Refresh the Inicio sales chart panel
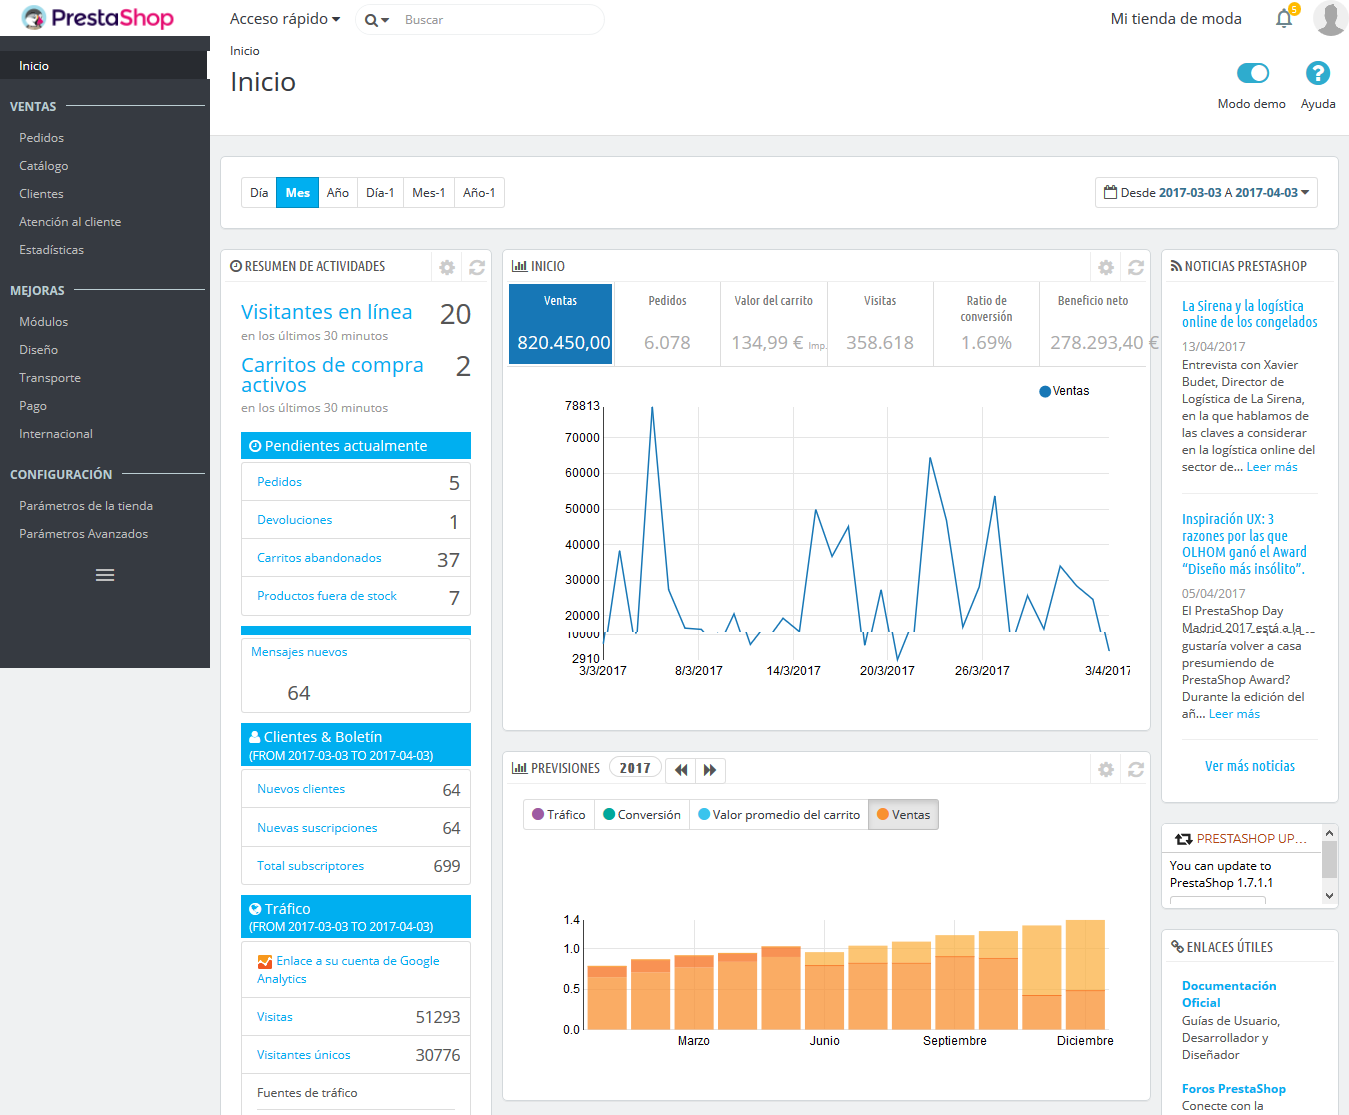 click(x=1136, y=267)
